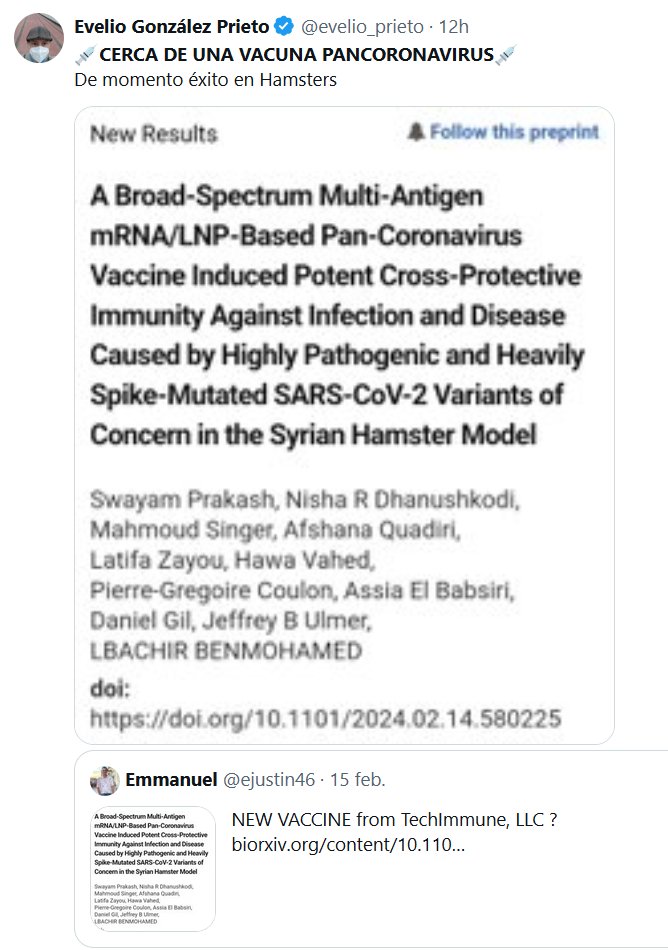Open Emmanuel's small profile avatar
This screenshot has height=950, width=668.
(x=105, y=781)
